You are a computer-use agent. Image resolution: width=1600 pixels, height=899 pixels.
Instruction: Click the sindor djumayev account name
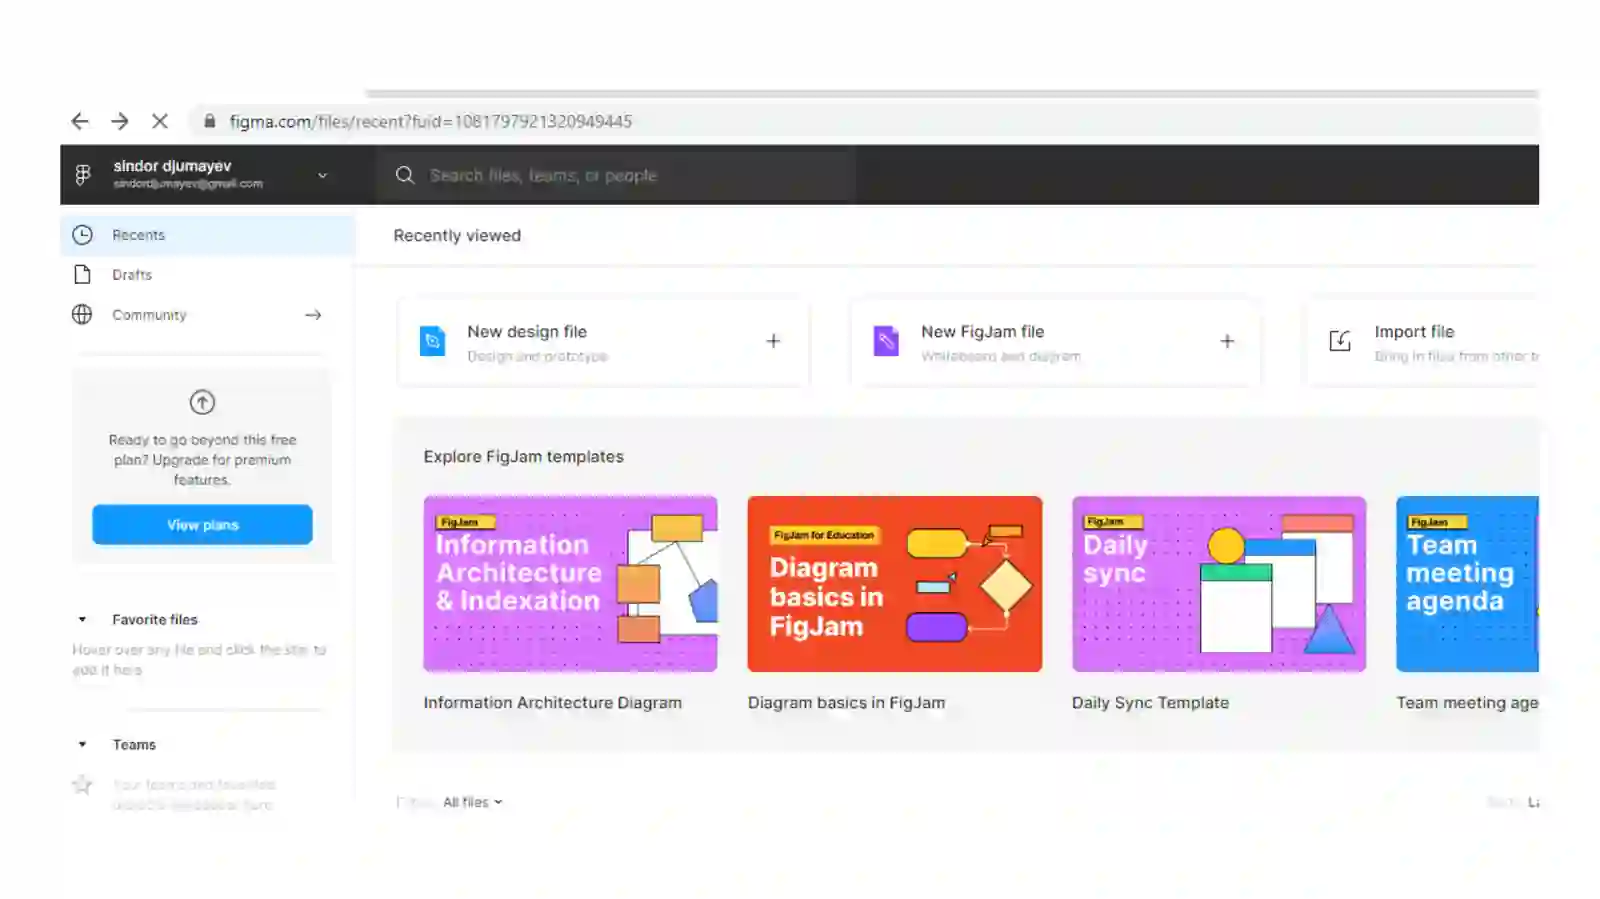pyautogui.click(x=172, y=166)
